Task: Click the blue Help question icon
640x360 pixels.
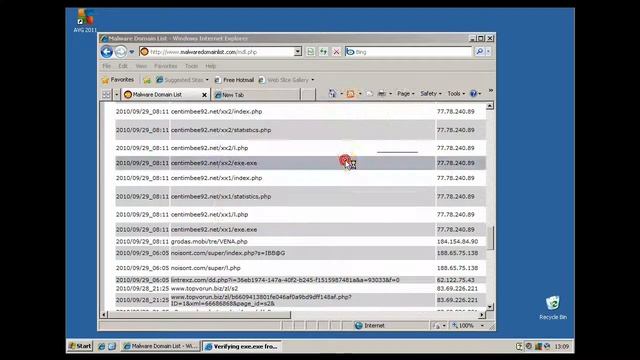Action: click(x=473, y=94)
